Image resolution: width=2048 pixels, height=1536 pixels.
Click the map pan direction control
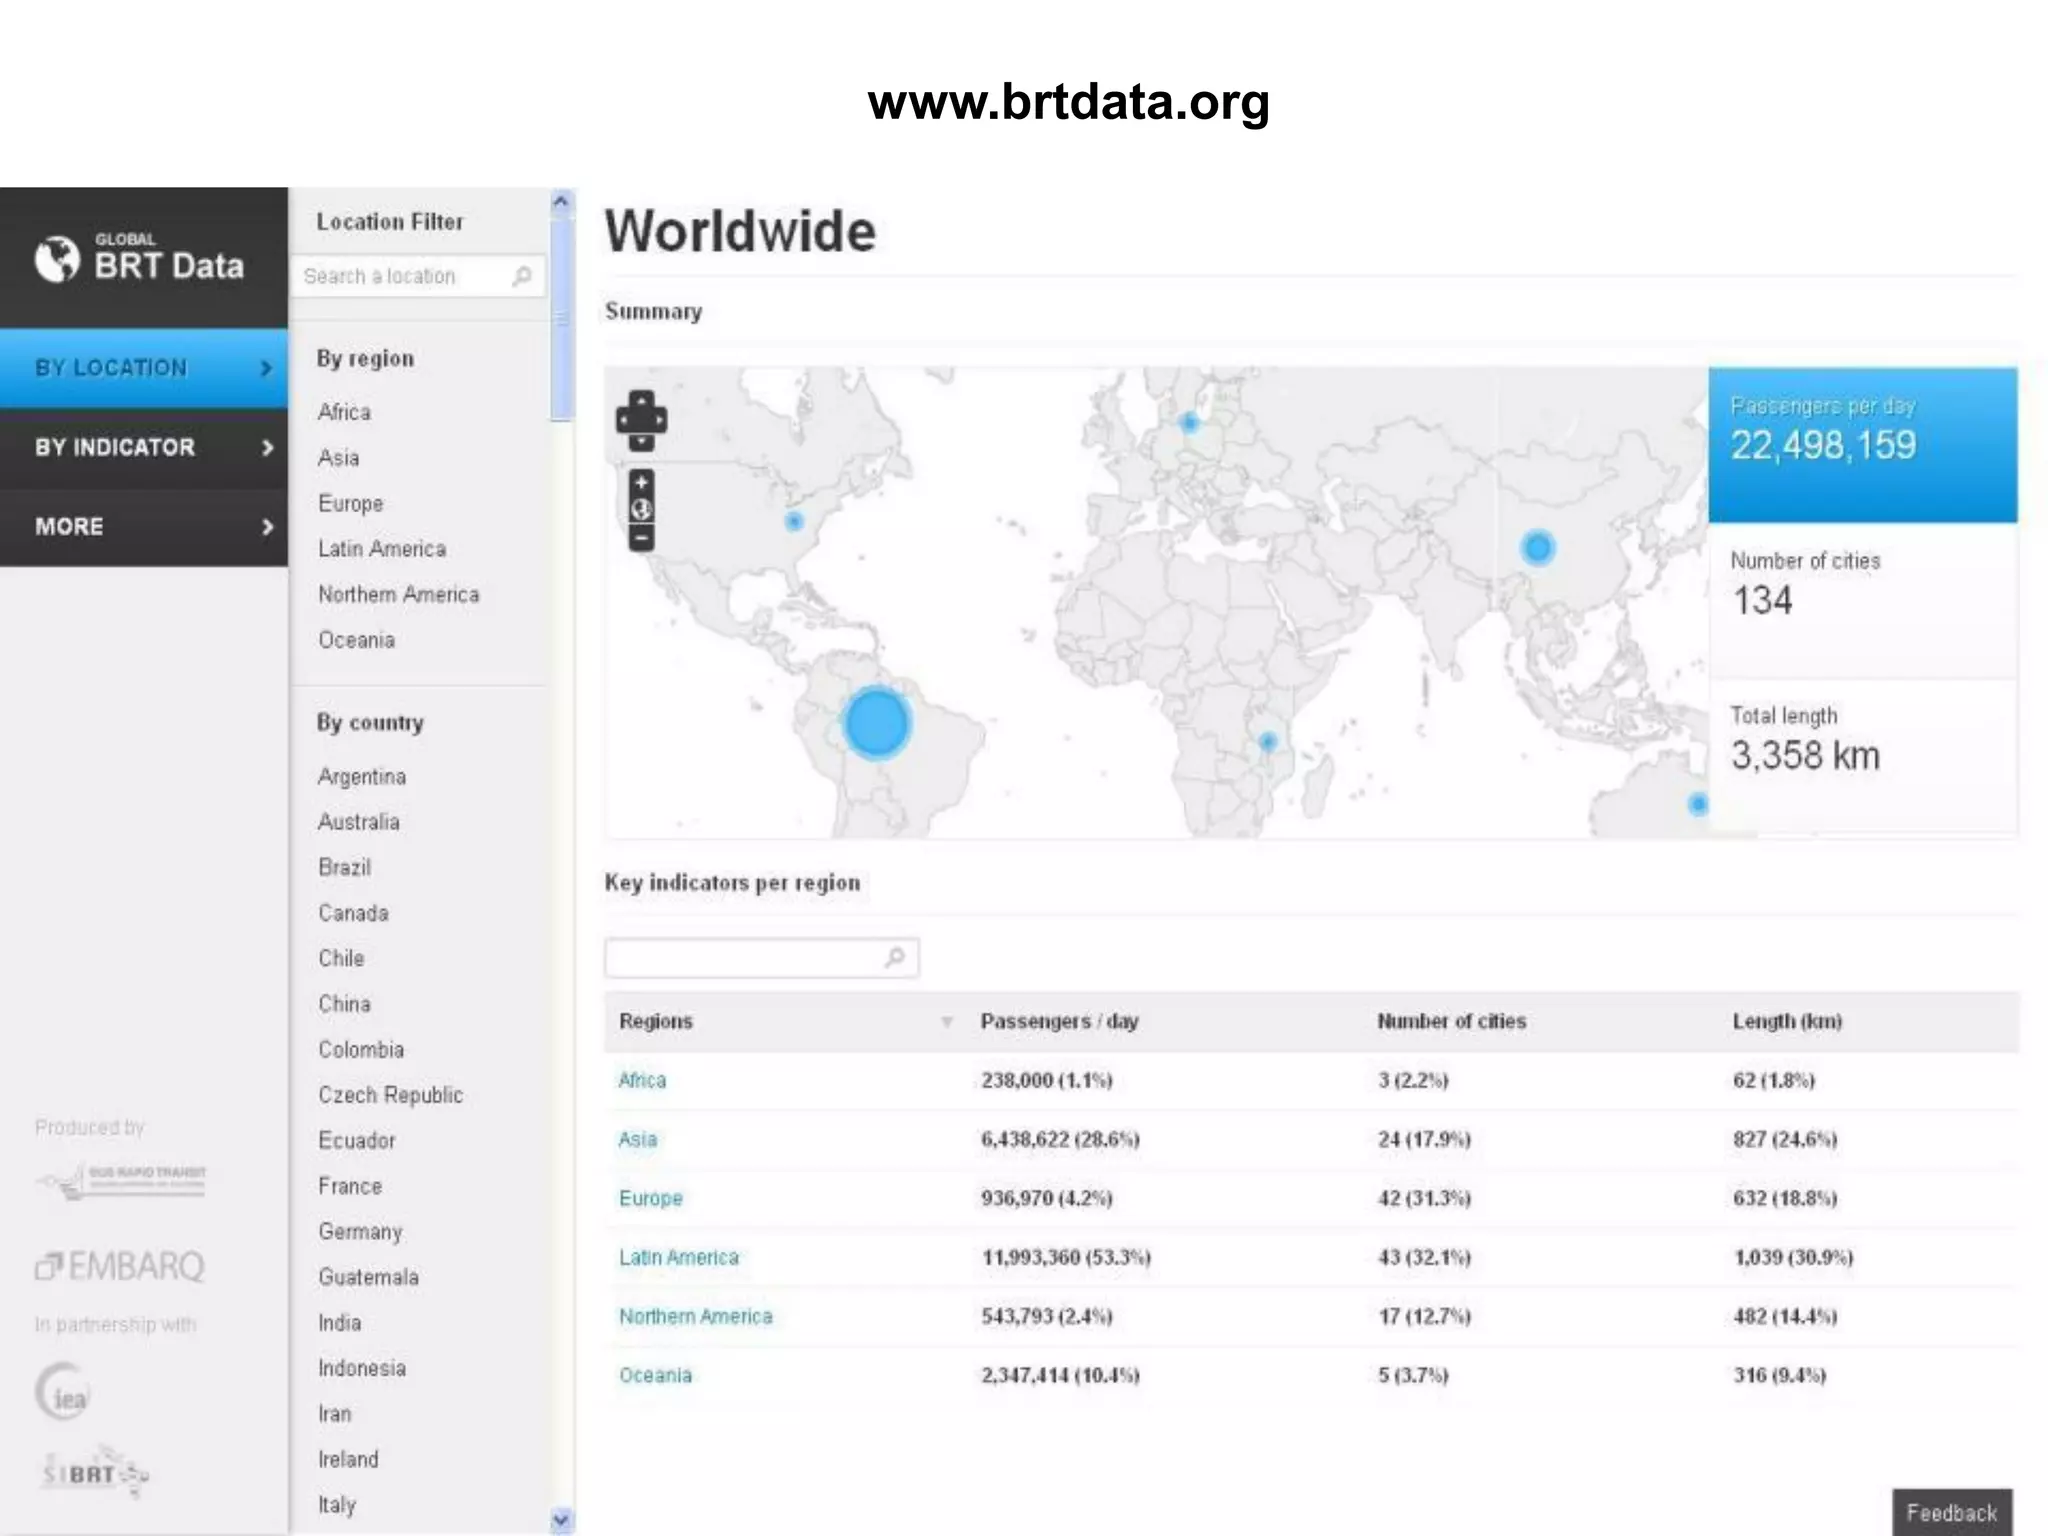(x=641, y=419)
